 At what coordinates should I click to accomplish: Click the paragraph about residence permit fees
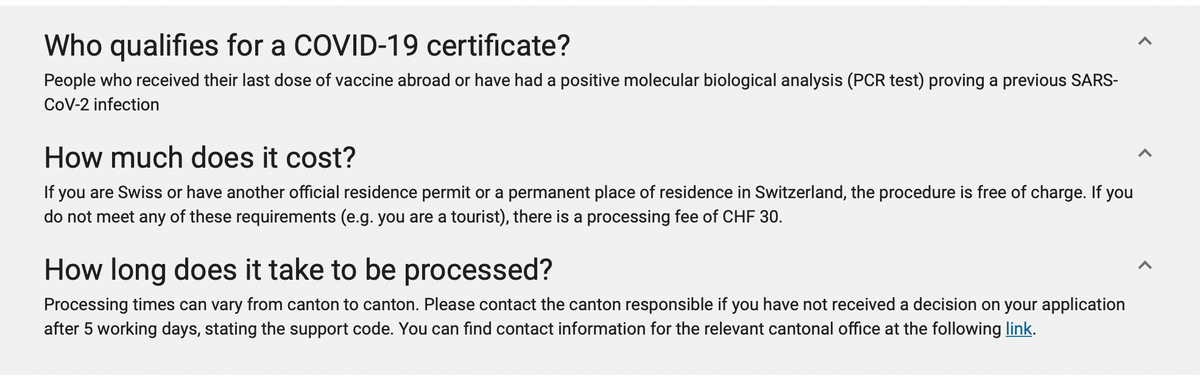pos(588,204)
